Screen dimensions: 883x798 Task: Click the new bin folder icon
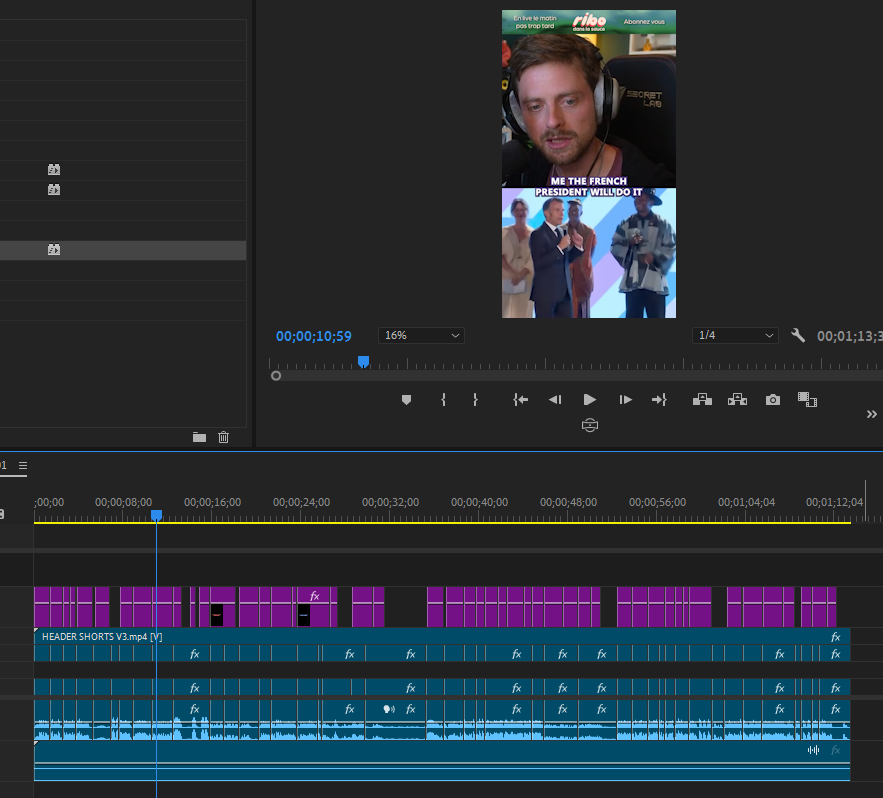(199, 437)
